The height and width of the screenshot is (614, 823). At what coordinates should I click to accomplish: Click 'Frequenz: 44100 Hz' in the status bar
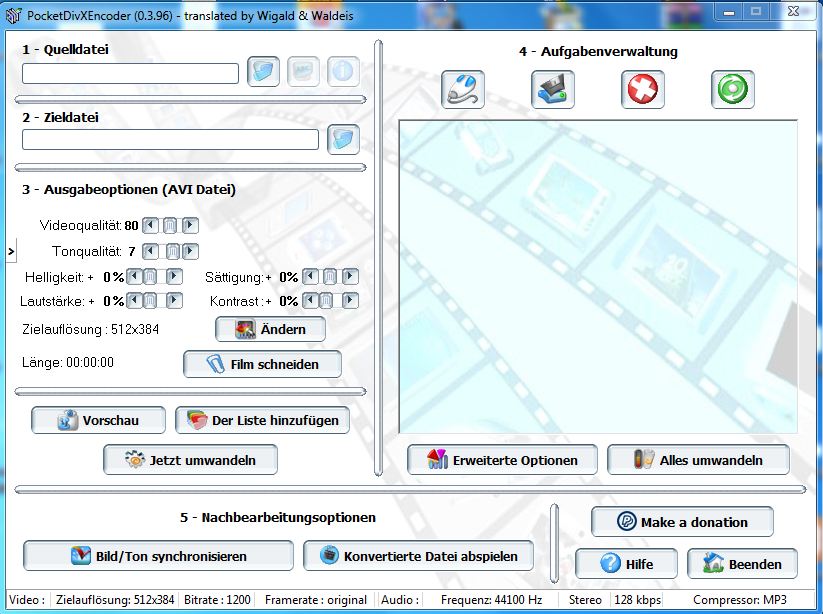coord(491,600)
